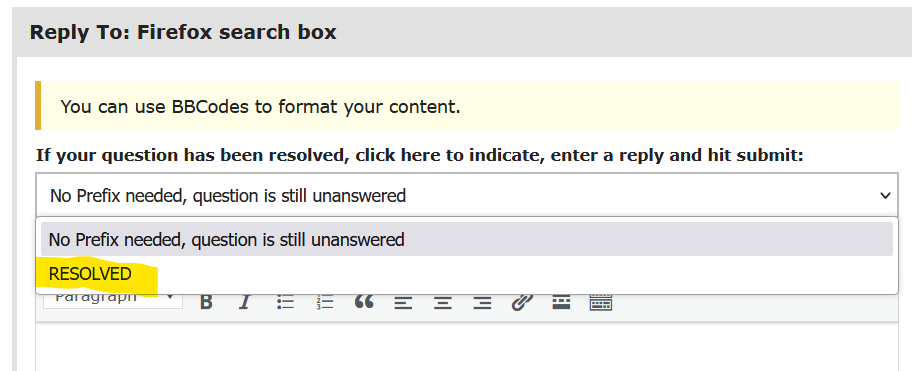Click the BBCodes format notice

point(261,107)
